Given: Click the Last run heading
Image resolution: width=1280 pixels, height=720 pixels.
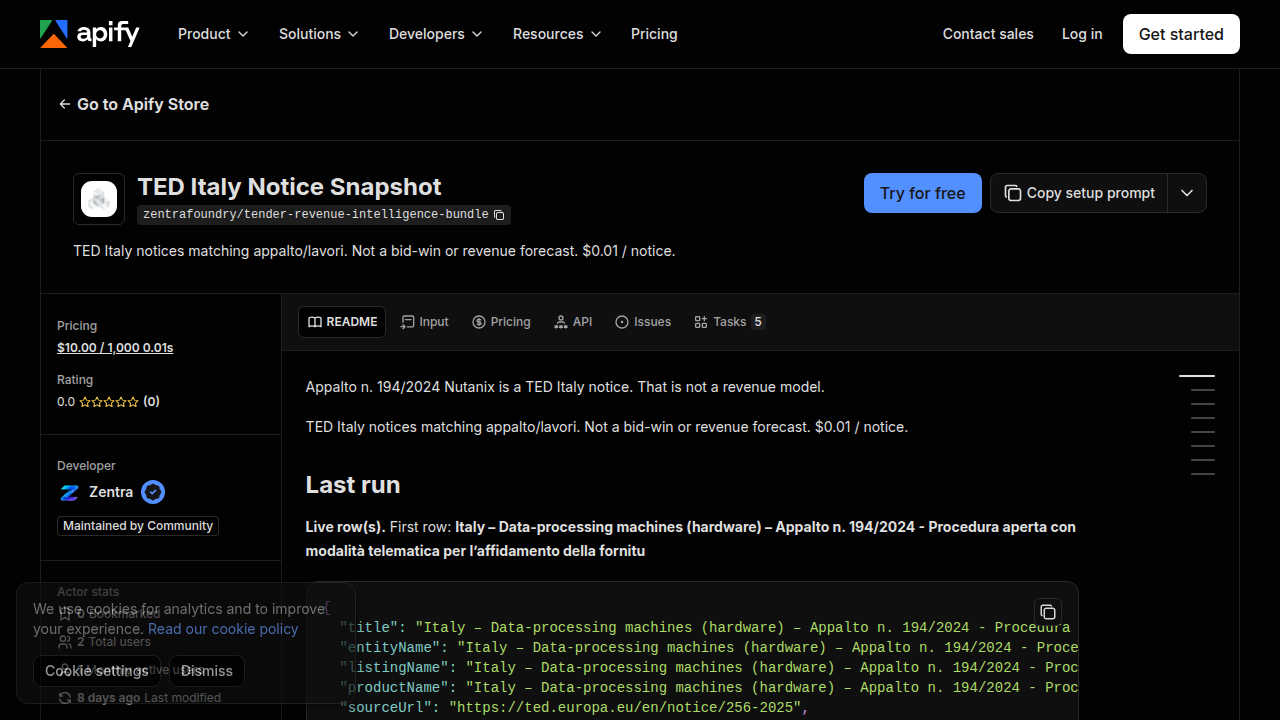Looking at the screenshot, I should [x=353, y=485].
